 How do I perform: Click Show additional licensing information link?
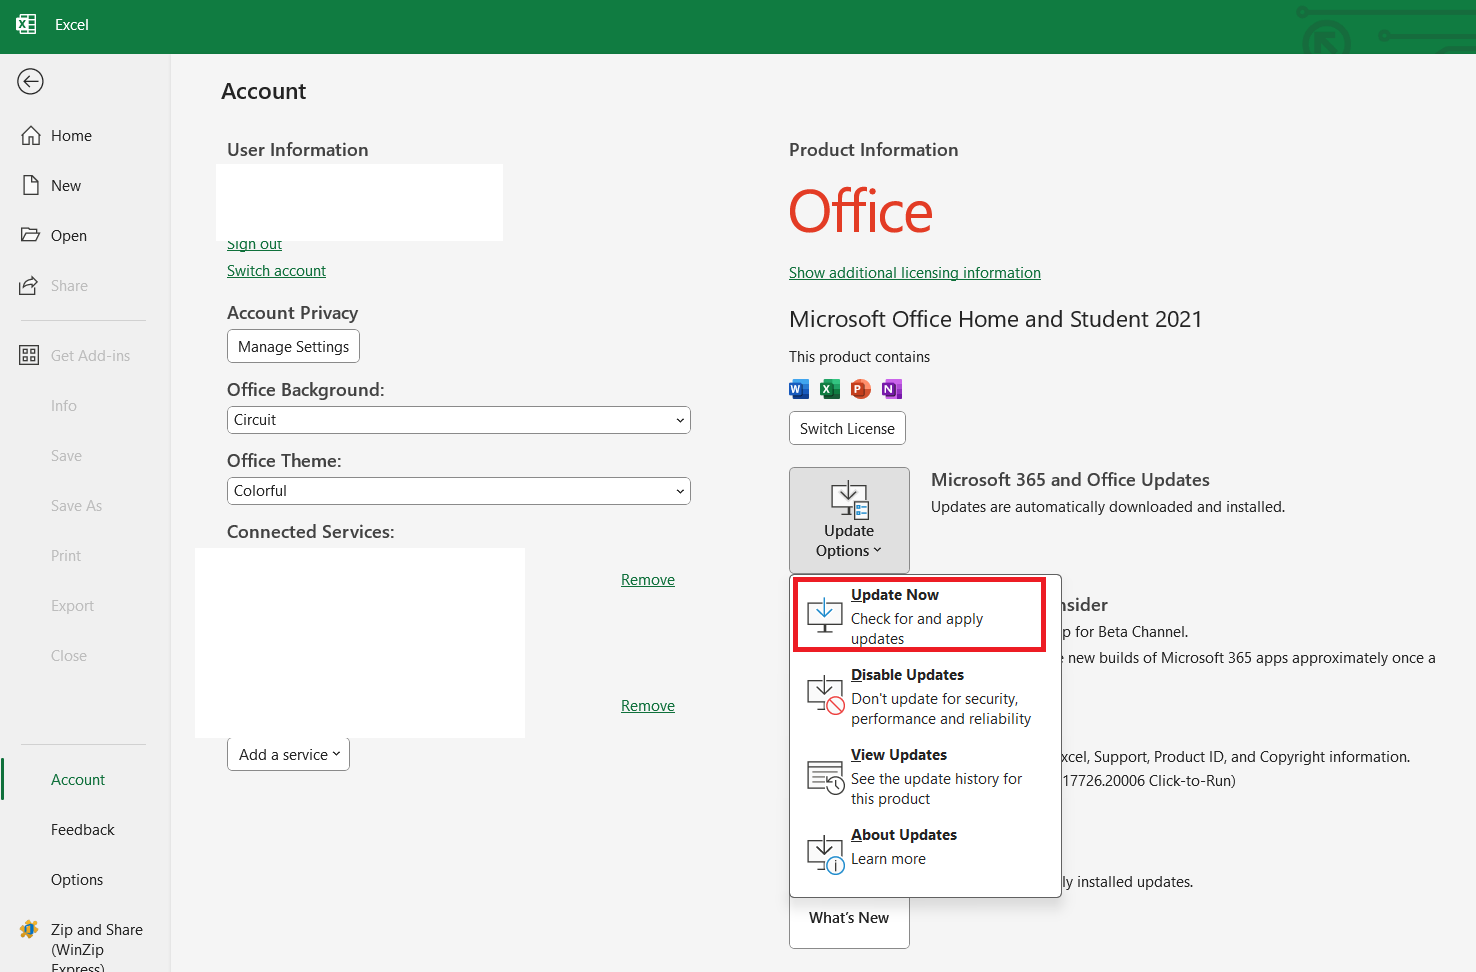[x=915, y=273]
